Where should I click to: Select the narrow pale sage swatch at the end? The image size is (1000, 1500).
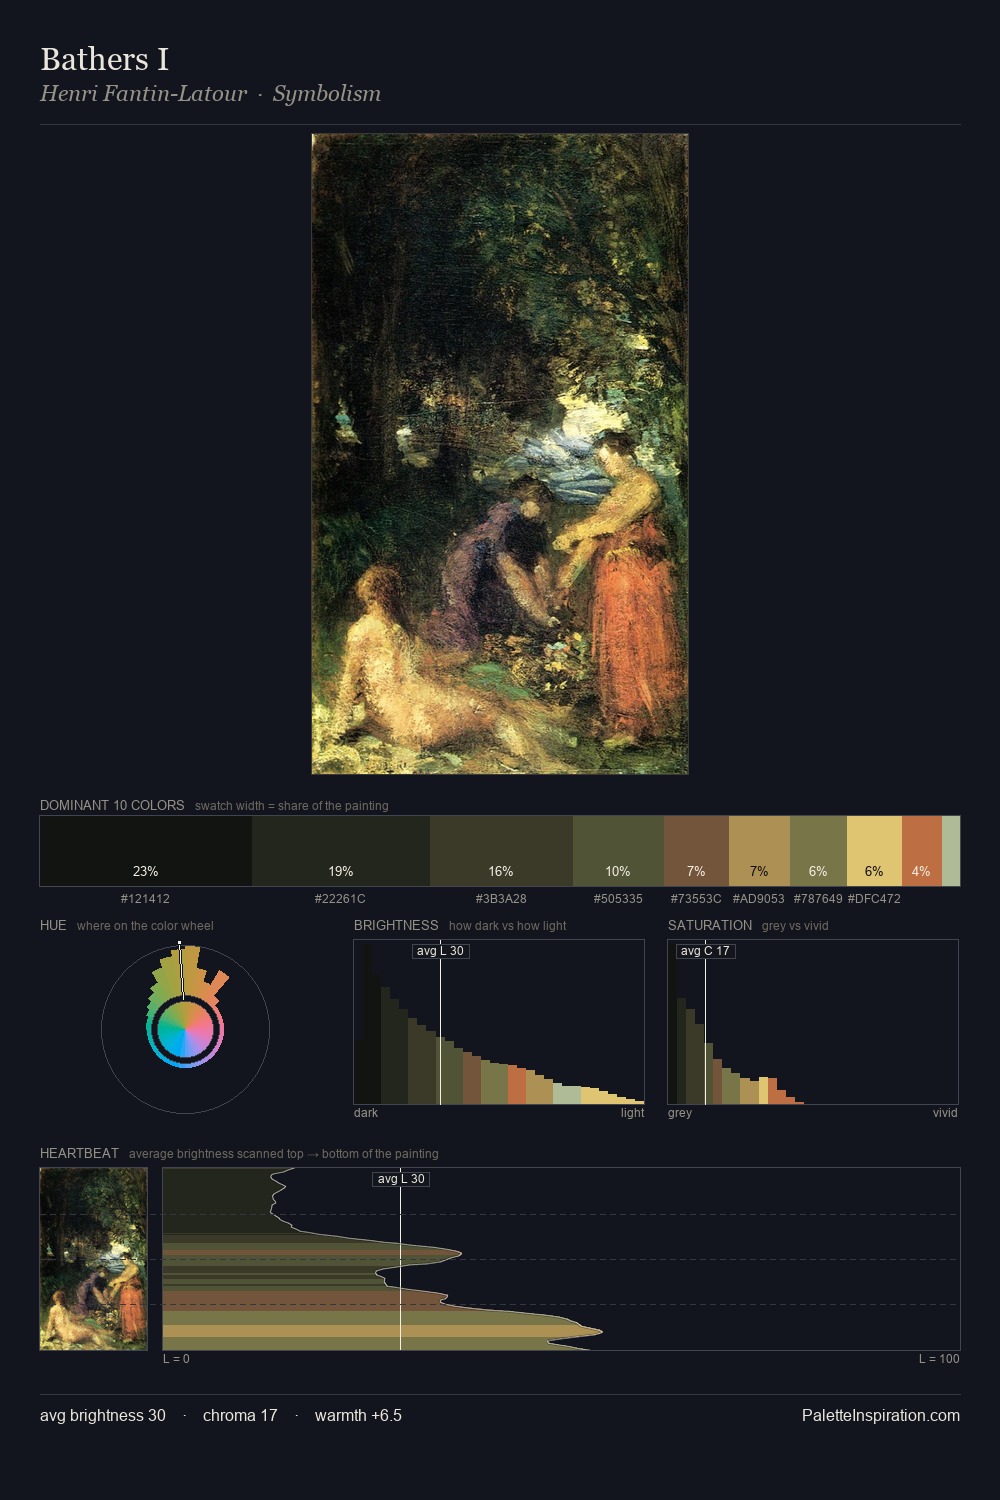point(951,851)
